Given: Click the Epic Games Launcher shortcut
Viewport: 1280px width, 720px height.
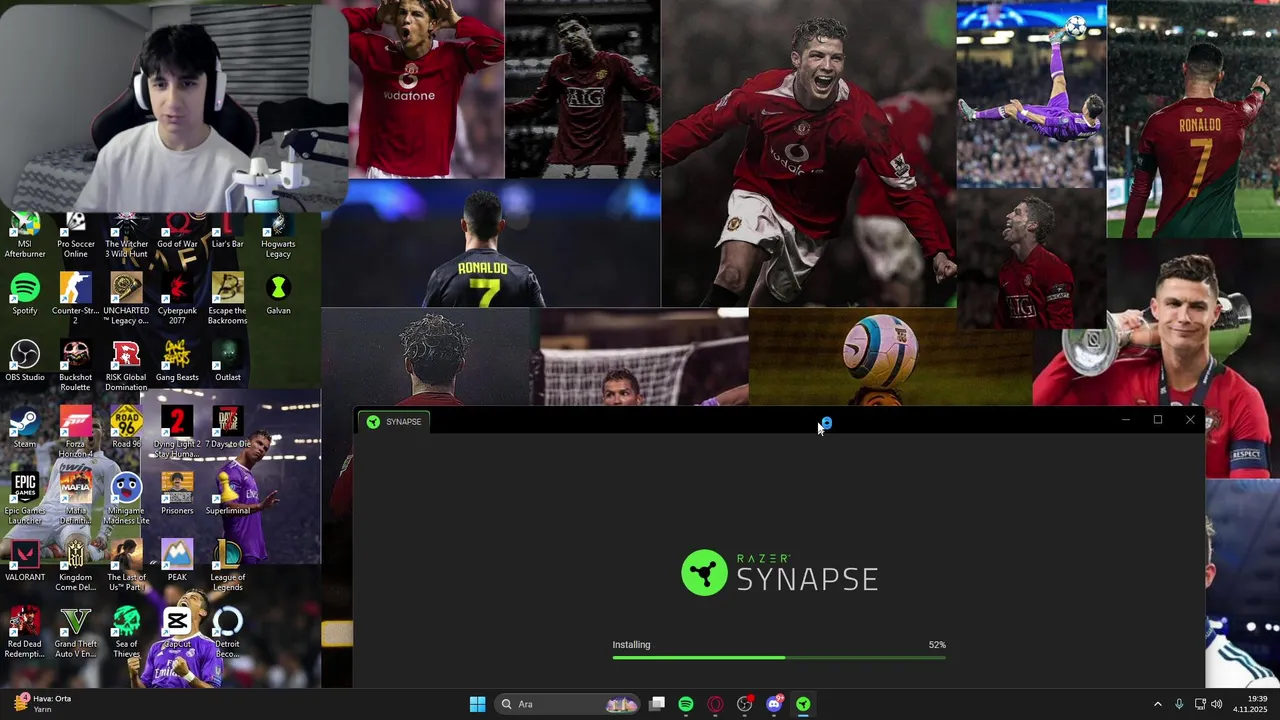Looking at the screenshot, I should coord(25,499).
